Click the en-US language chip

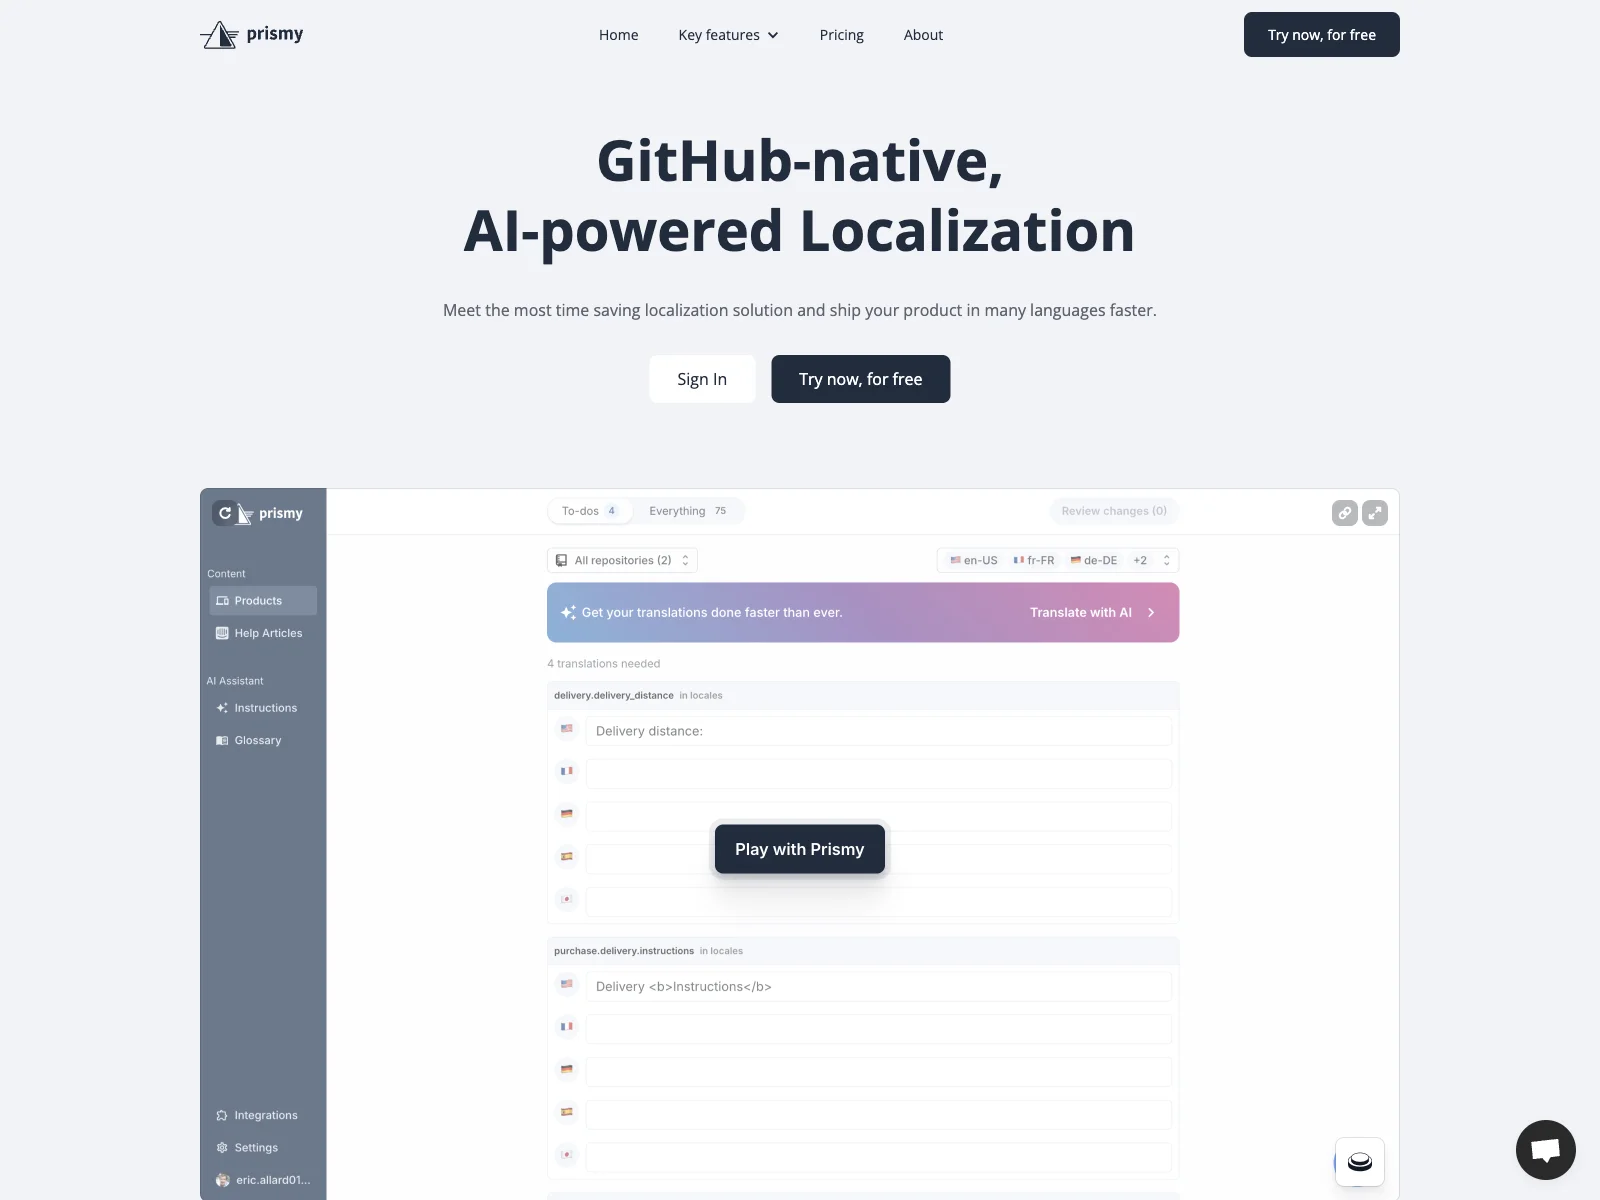tap(974, 560)
